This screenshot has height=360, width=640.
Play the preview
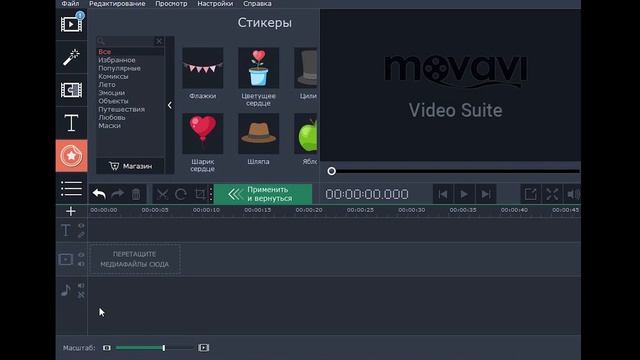click(464, 194)
